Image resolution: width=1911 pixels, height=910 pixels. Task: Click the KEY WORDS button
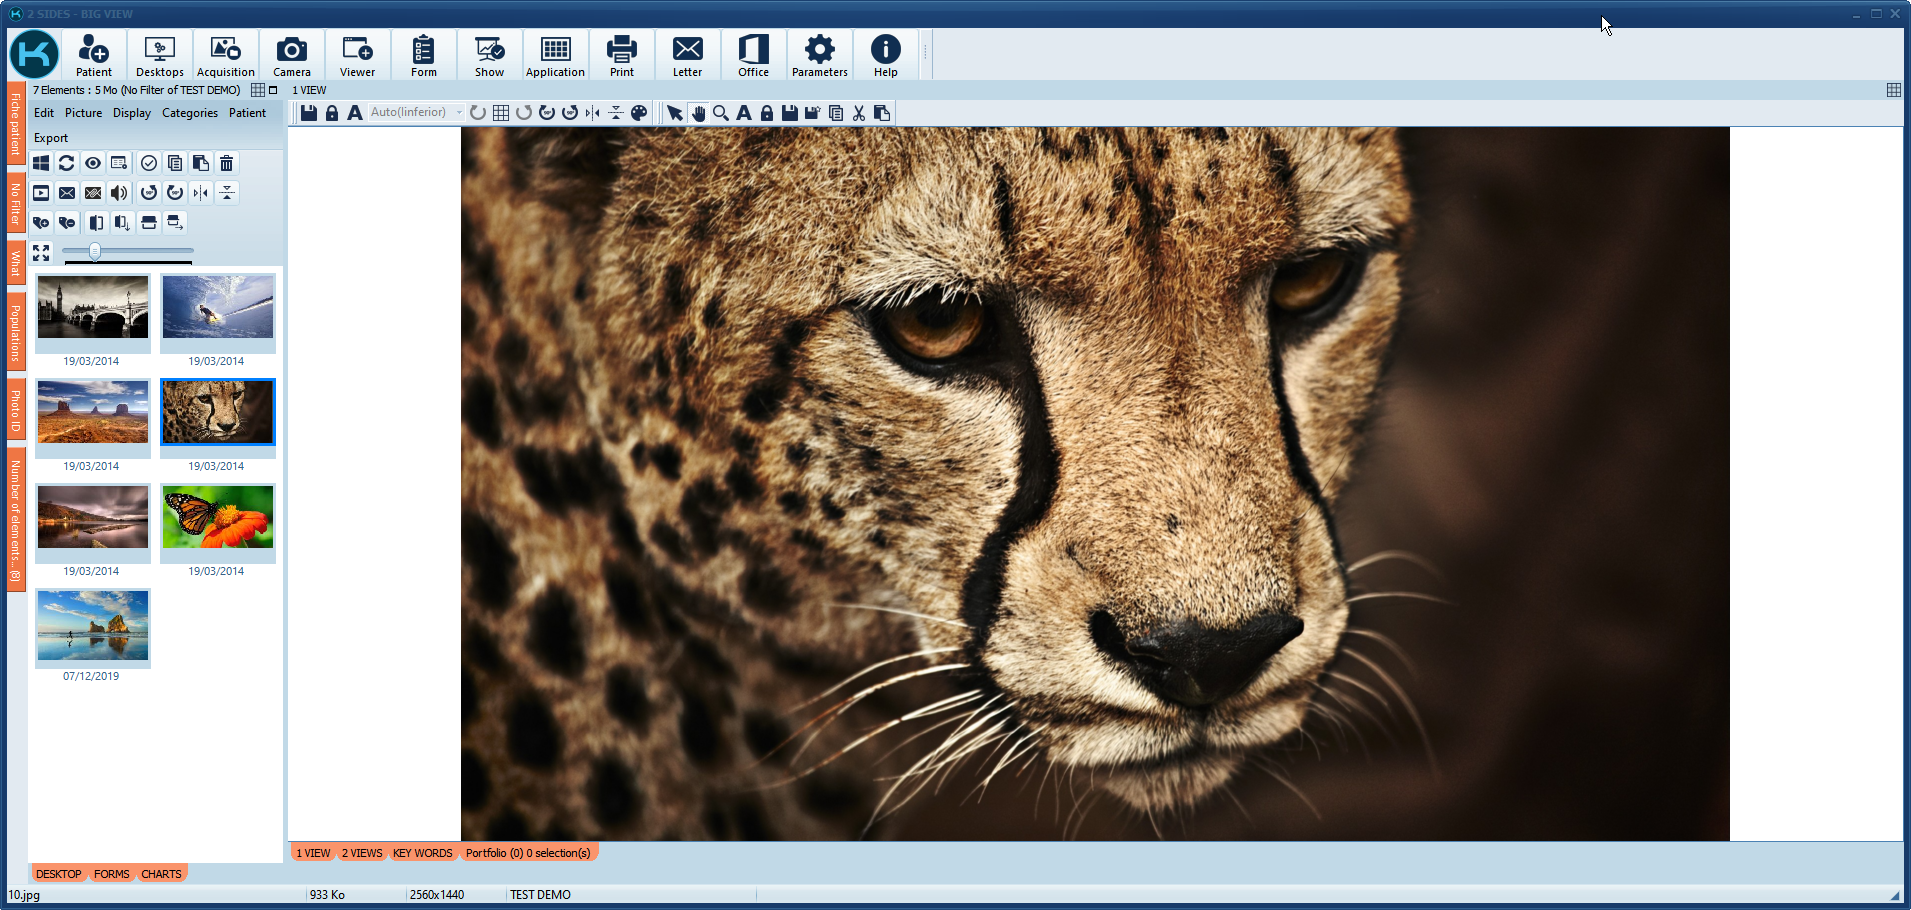pyautogui.click(x=422, y=853)
